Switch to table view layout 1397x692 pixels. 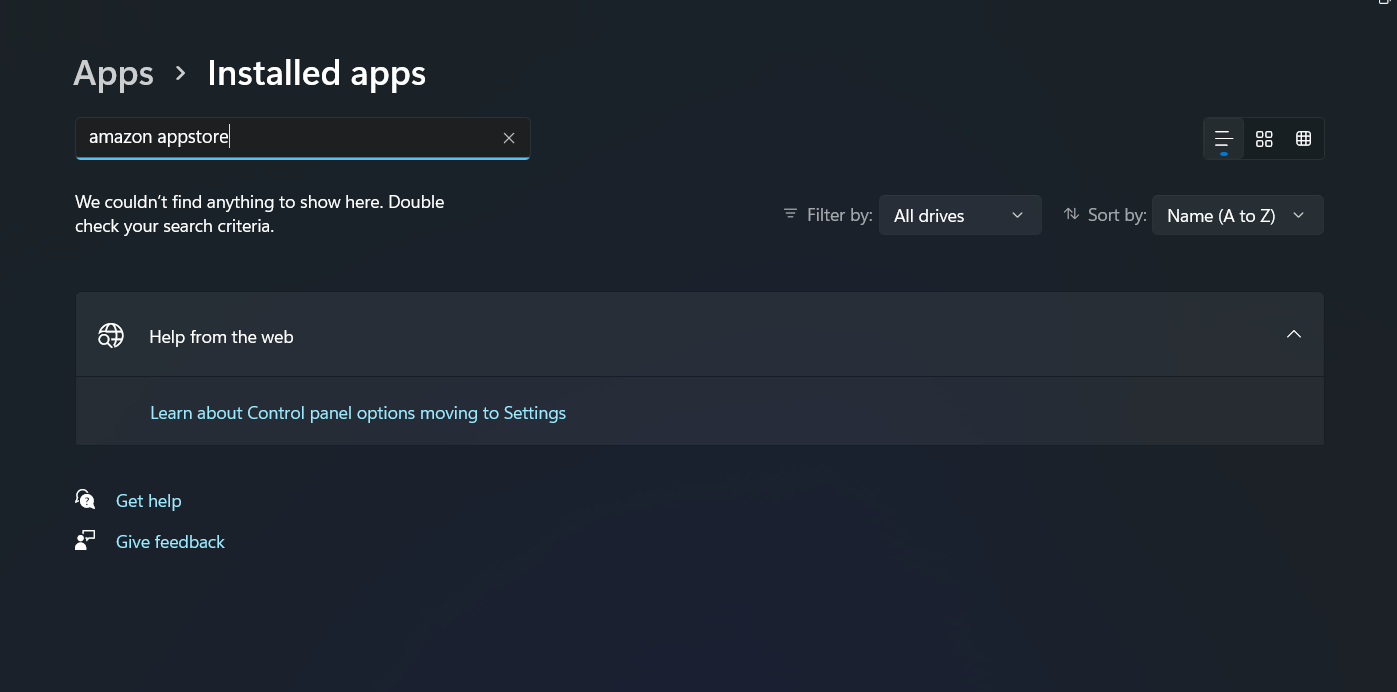(1303, 139)
